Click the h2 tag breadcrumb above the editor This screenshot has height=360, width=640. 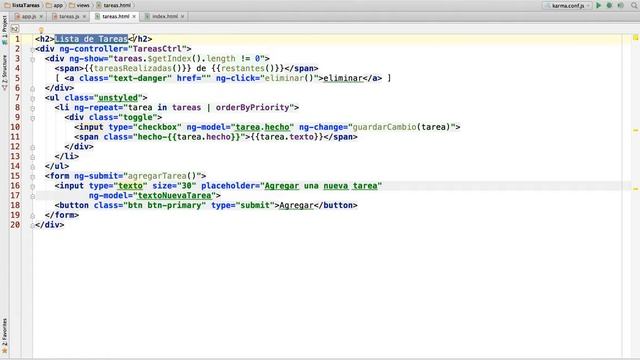[x=15, y=29]
